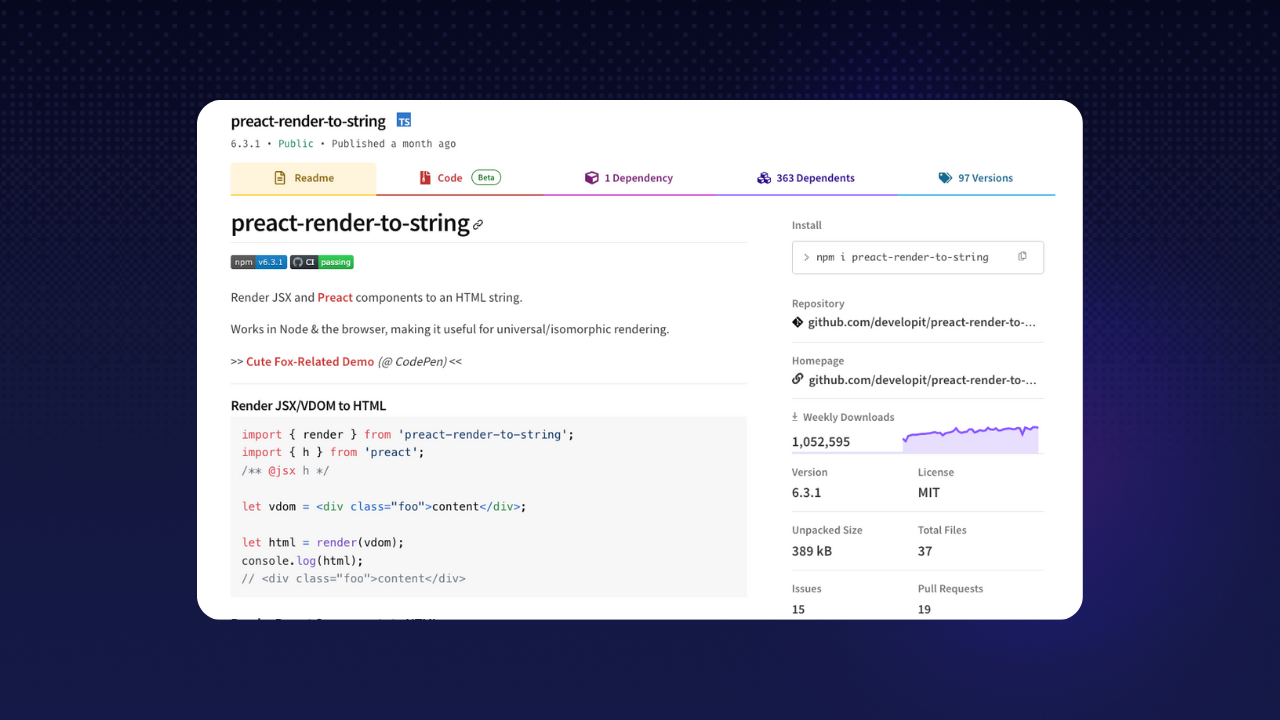Click the Weekly Downloads arrow icon

(x=795, y=417)
